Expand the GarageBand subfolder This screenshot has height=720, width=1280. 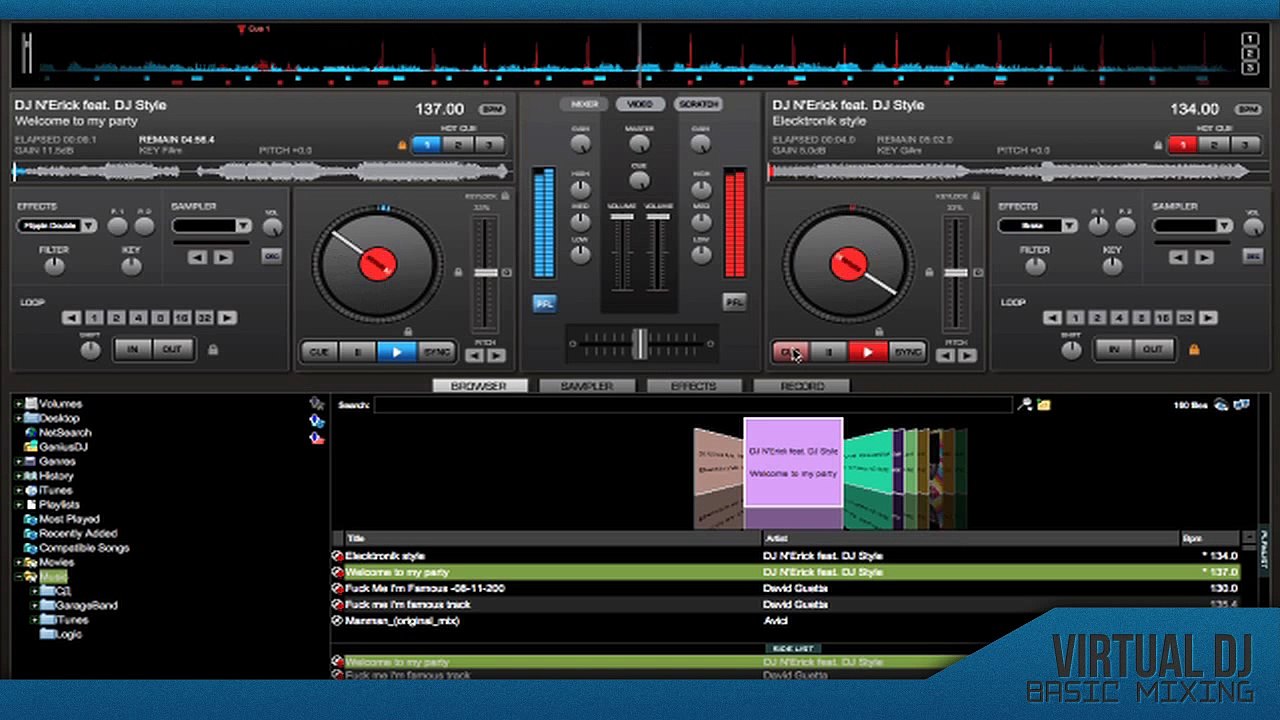click(34, 605)
